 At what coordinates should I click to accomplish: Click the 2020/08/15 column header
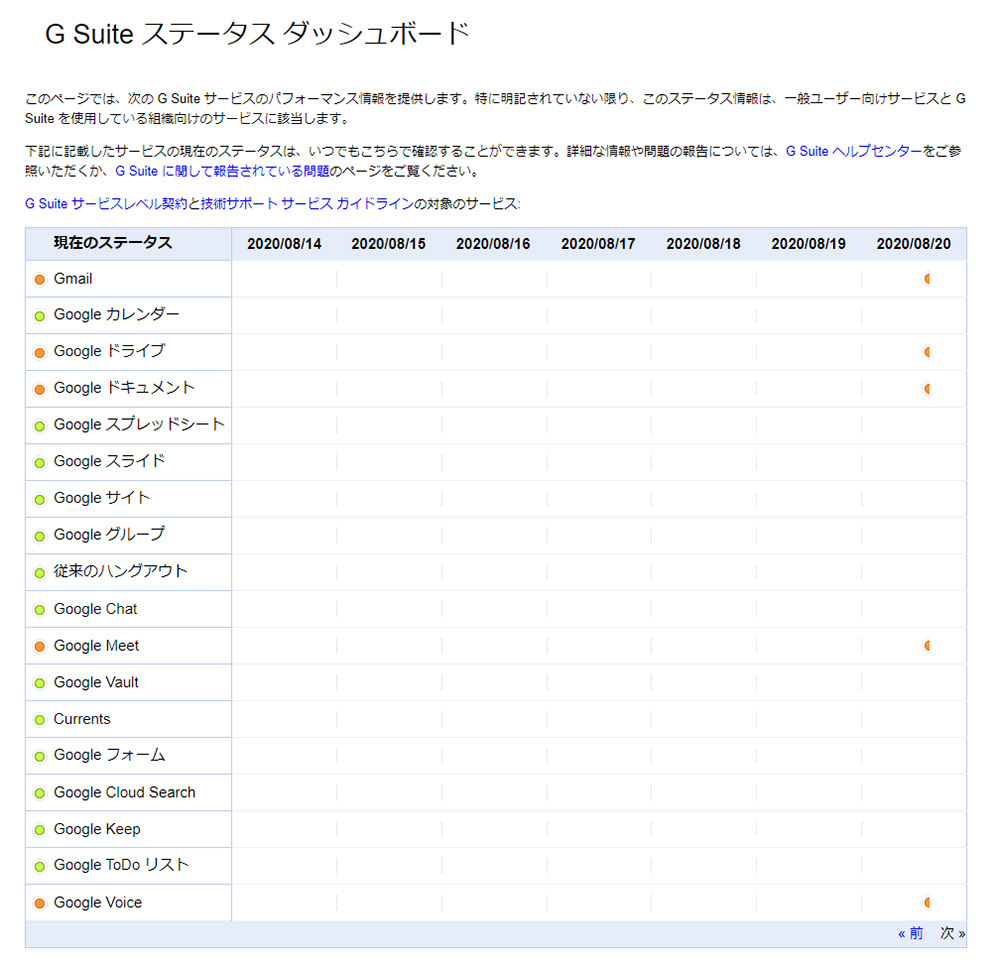click(x=388, y=244)
